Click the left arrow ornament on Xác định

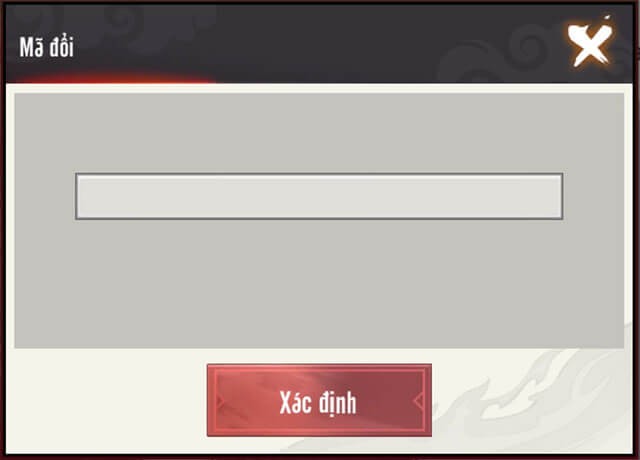[220, 401]
